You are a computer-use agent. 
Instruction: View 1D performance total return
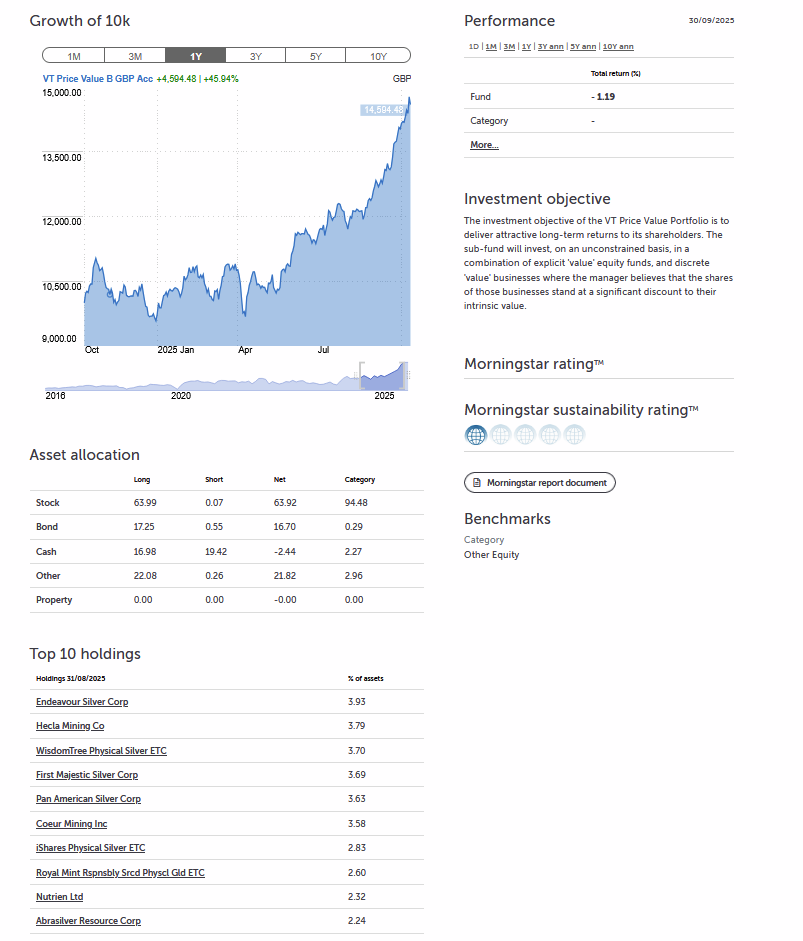(x=473, y=47)
